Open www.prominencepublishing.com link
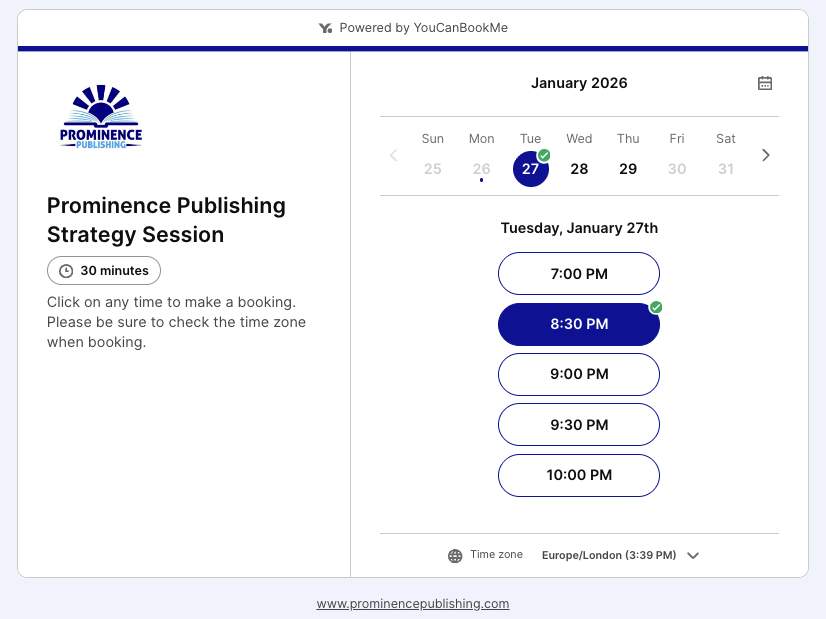The image size is (826, 619). pyautogui.click(x=412, y=604)
